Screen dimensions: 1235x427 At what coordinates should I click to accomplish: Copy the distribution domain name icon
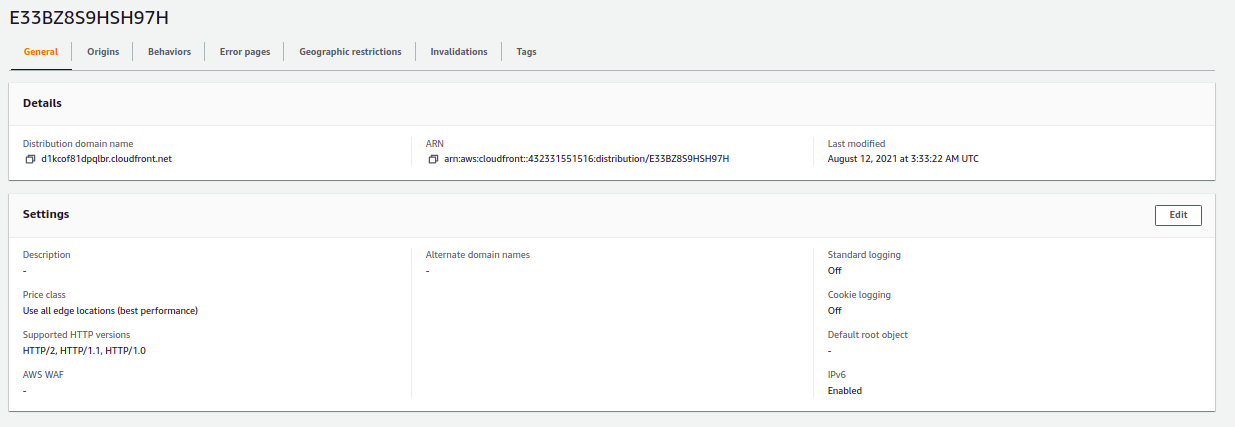30,159
